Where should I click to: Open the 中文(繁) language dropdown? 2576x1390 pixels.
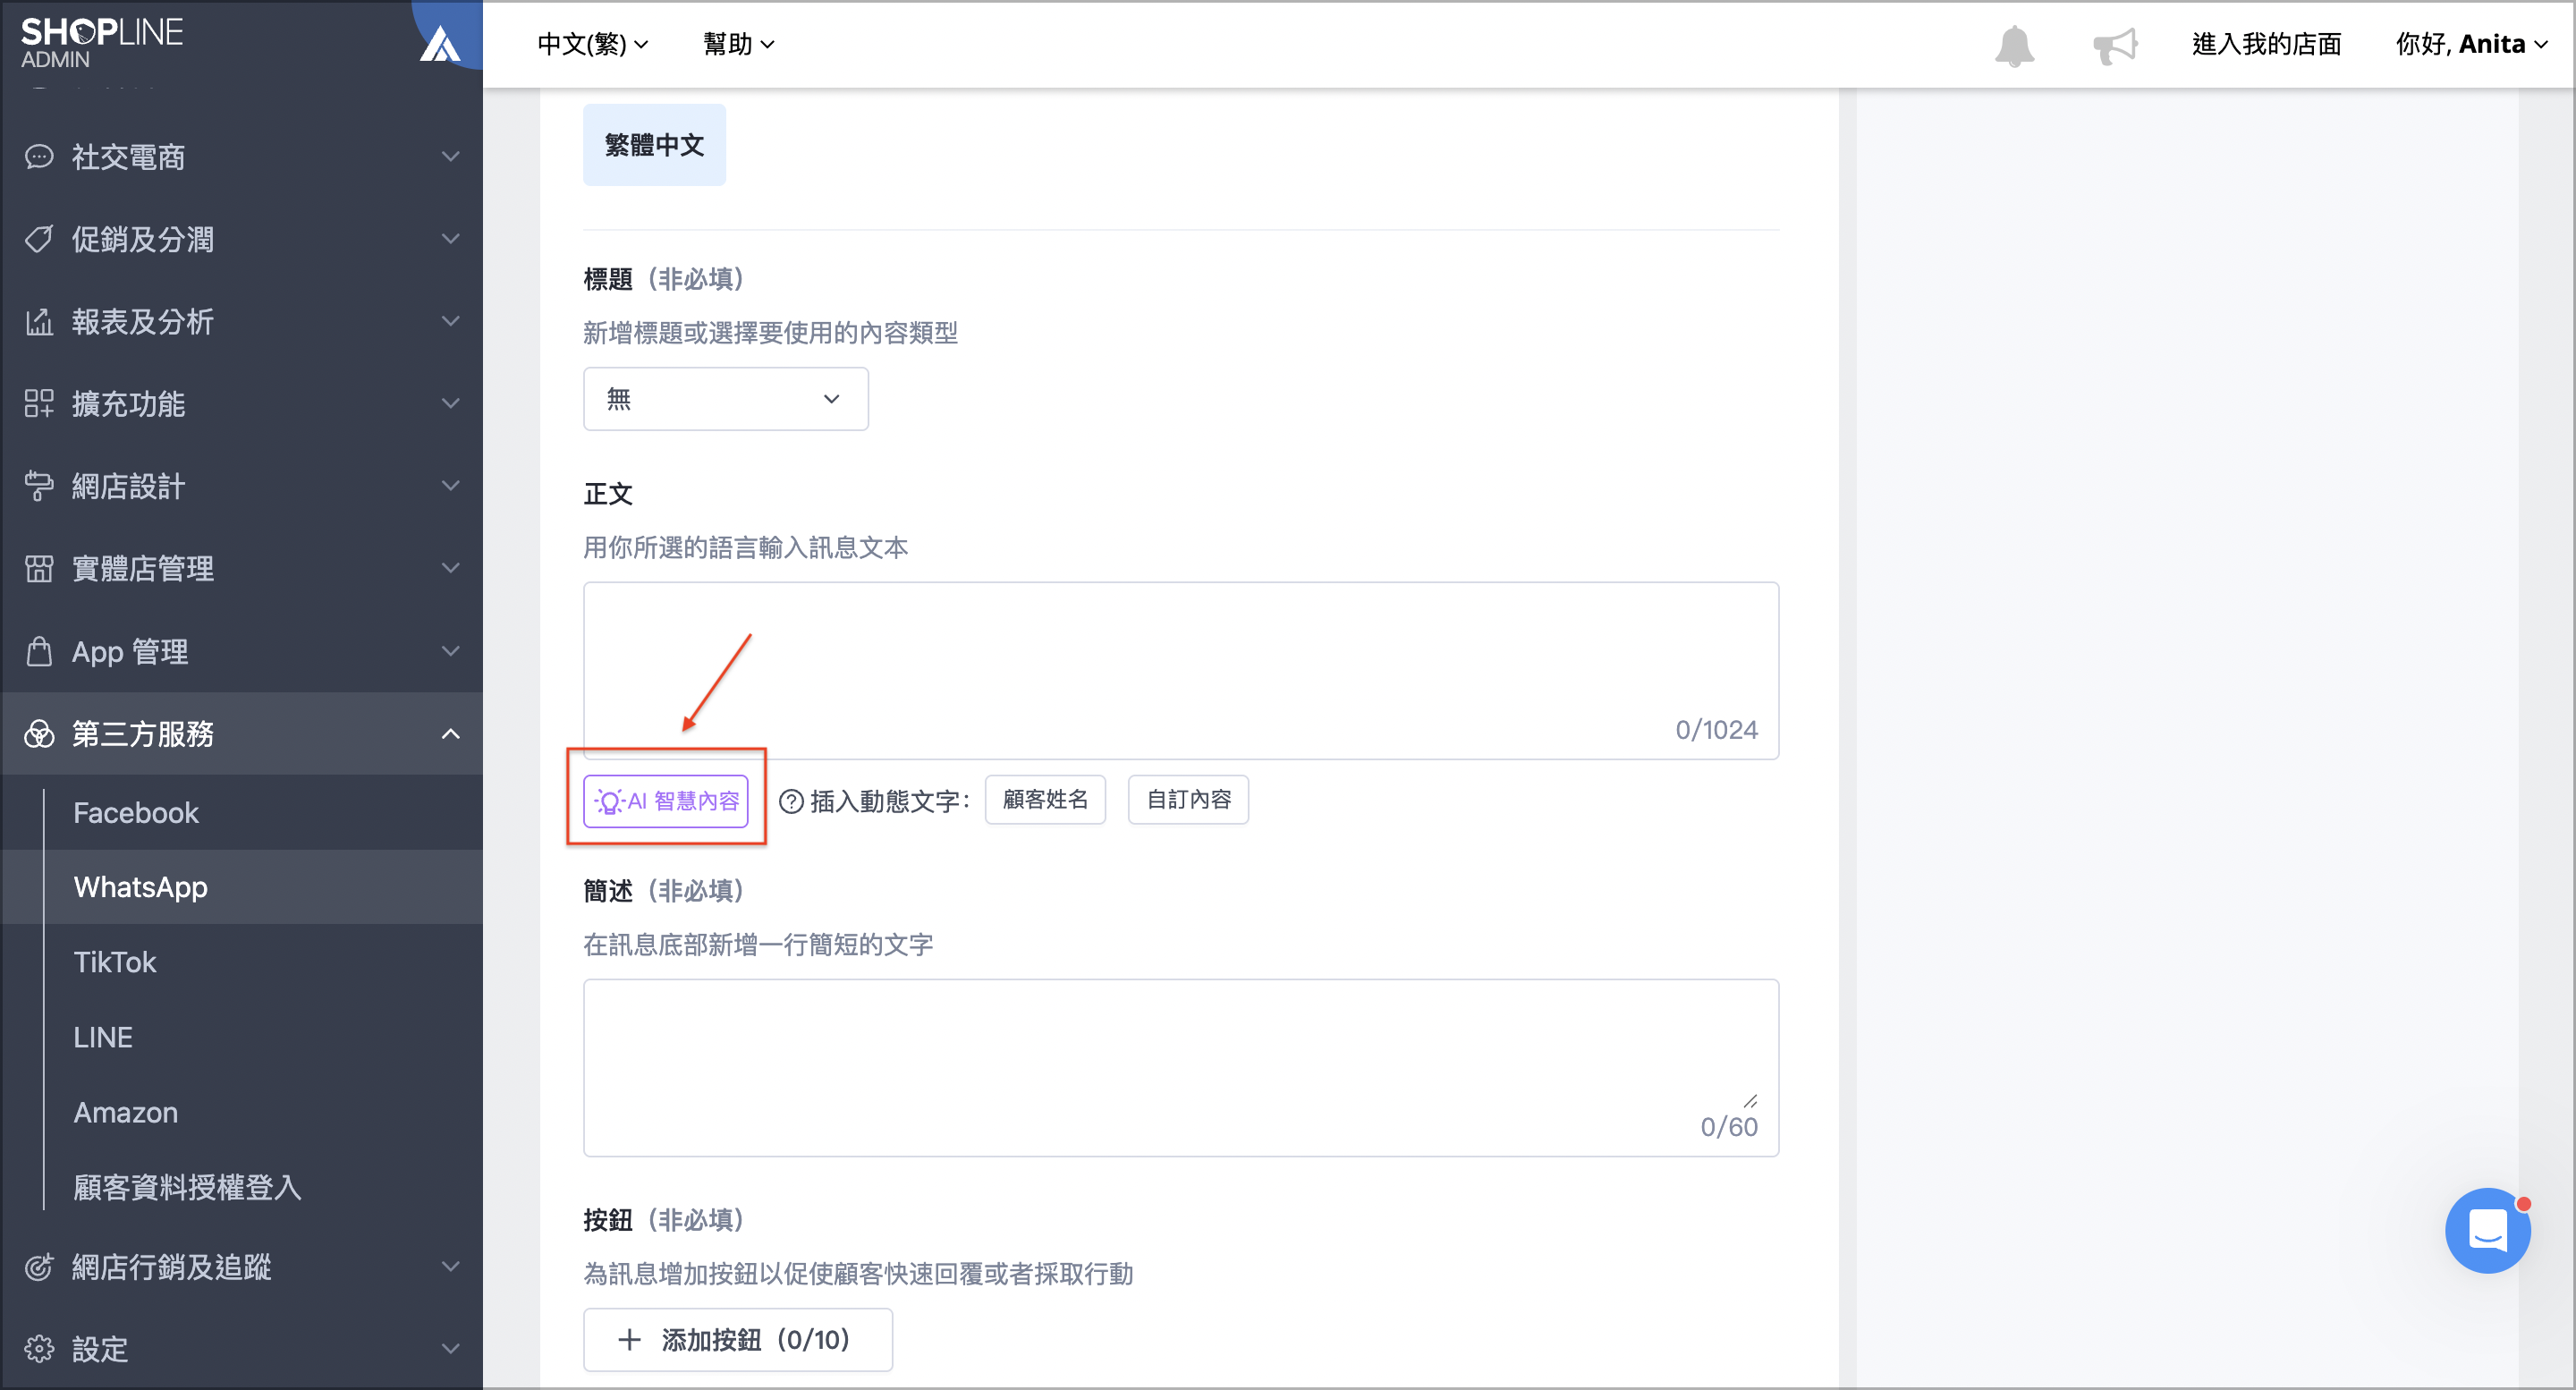point(592,44)
